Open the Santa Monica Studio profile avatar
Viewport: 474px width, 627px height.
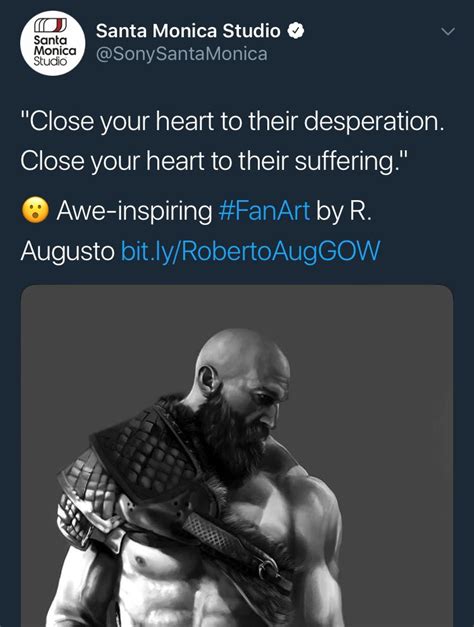point(52,43)
